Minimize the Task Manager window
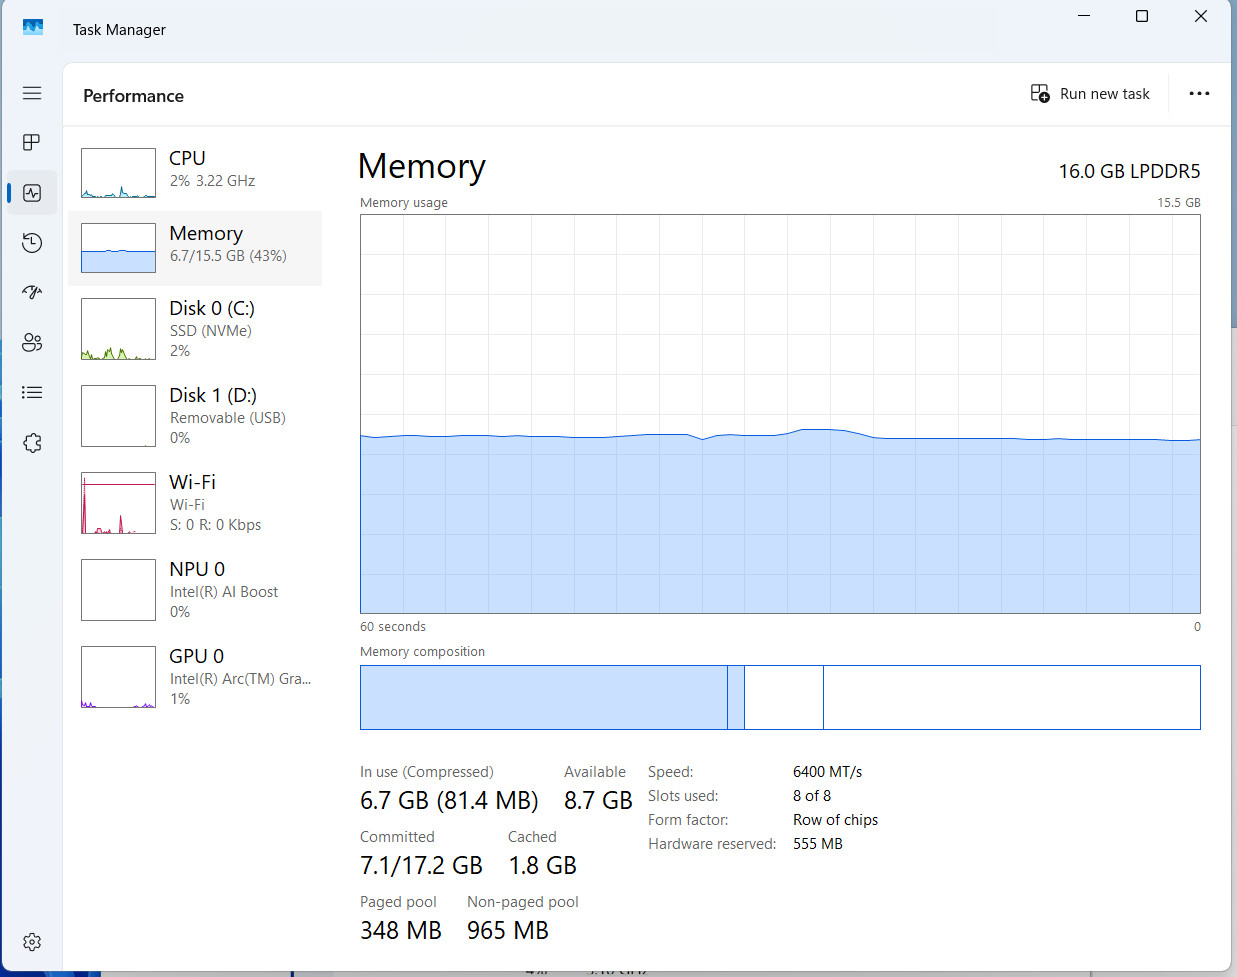This screenshot has height=977, width=1237. pyautogui.click(x=1084, y=16)
